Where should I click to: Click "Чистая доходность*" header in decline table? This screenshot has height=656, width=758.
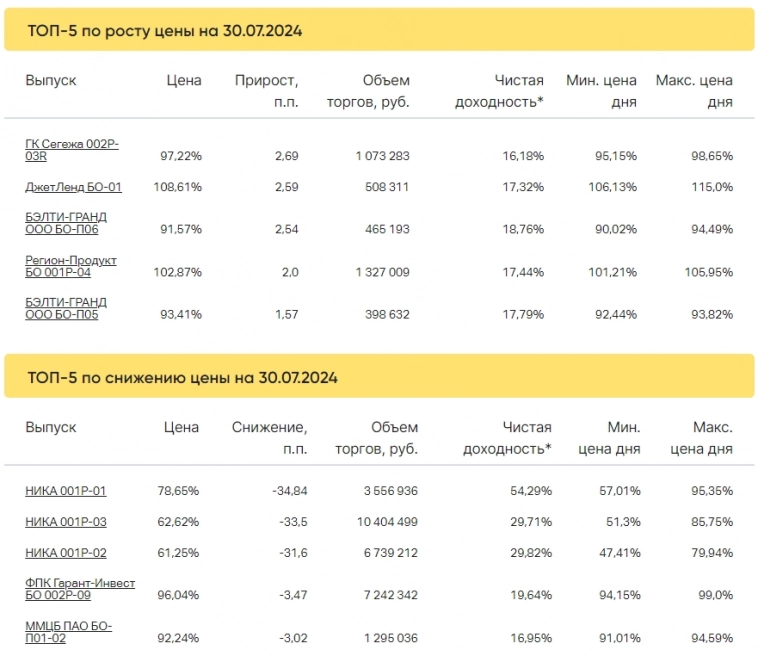507,438
